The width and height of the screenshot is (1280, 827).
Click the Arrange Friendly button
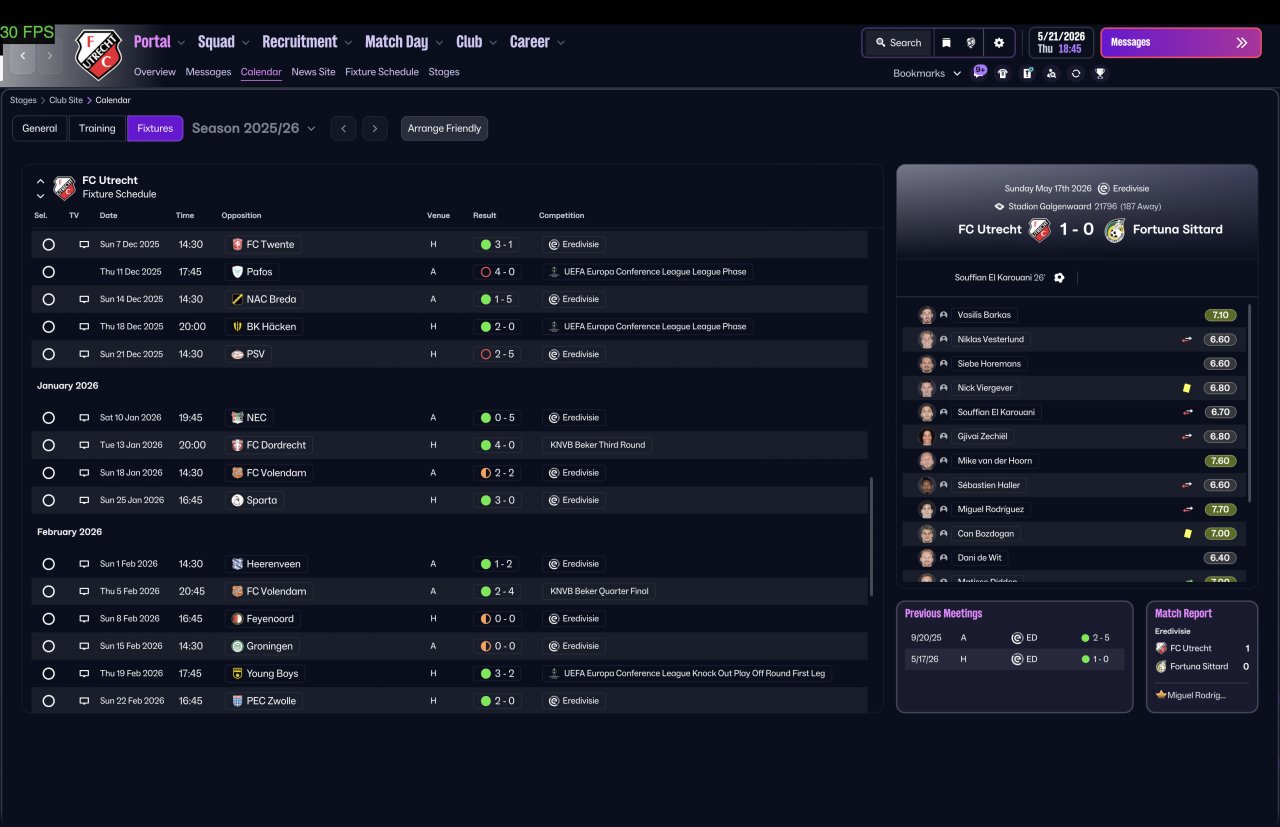click(444, 128)
